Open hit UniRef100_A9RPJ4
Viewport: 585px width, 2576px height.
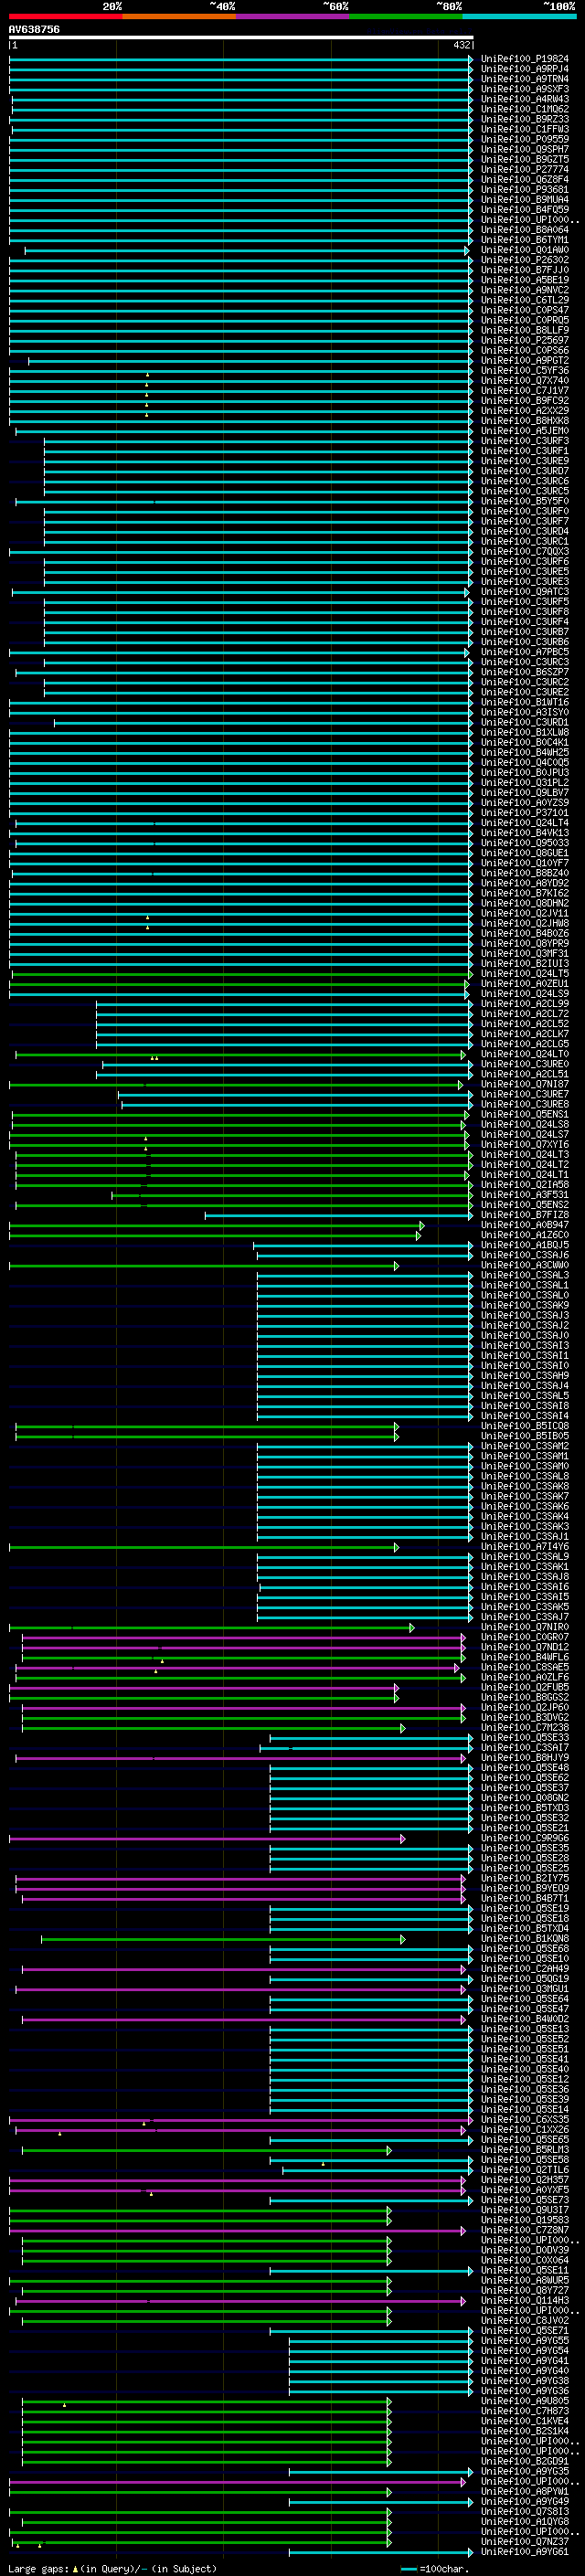[x=525, y=69]
